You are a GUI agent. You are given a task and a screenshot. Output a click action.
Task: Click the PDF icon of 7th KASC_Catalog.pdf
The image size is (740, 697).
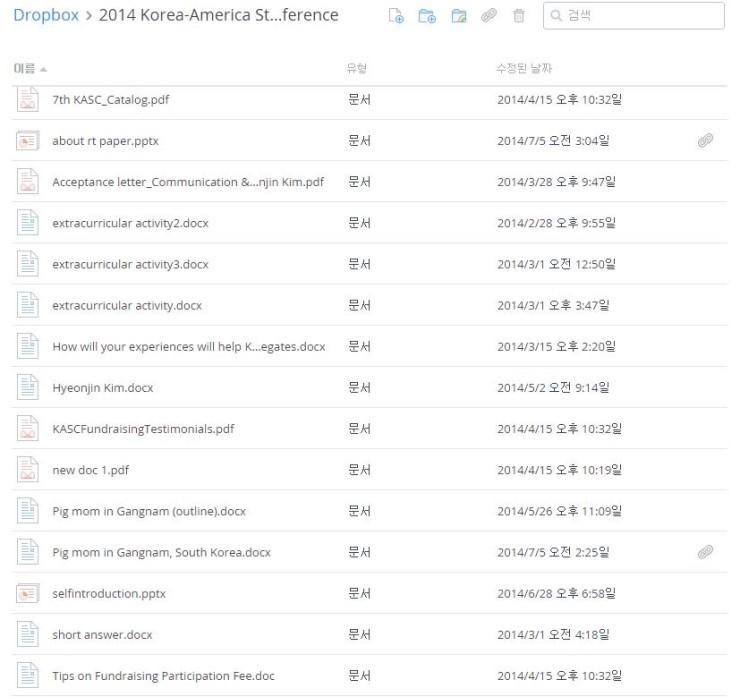(27, 100)
